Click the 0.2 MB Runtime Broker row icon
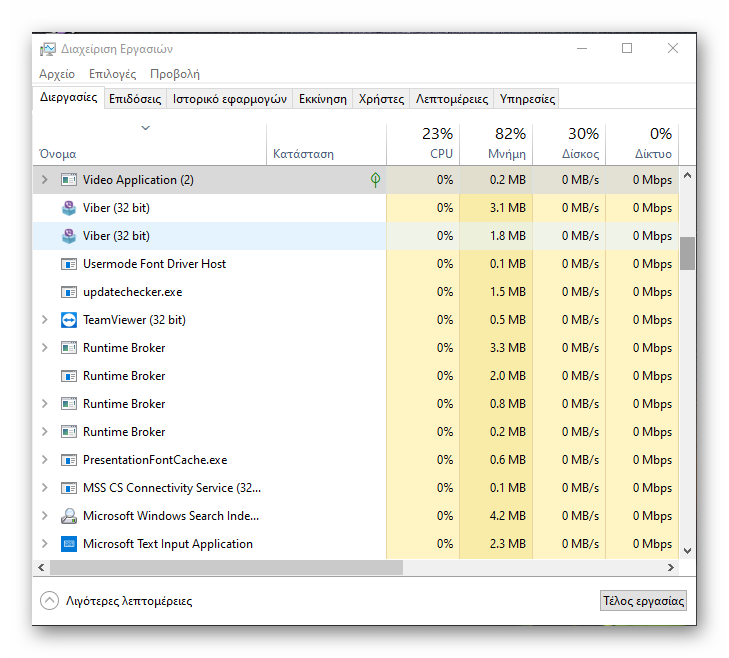729x658 pixels. (69, 432)
